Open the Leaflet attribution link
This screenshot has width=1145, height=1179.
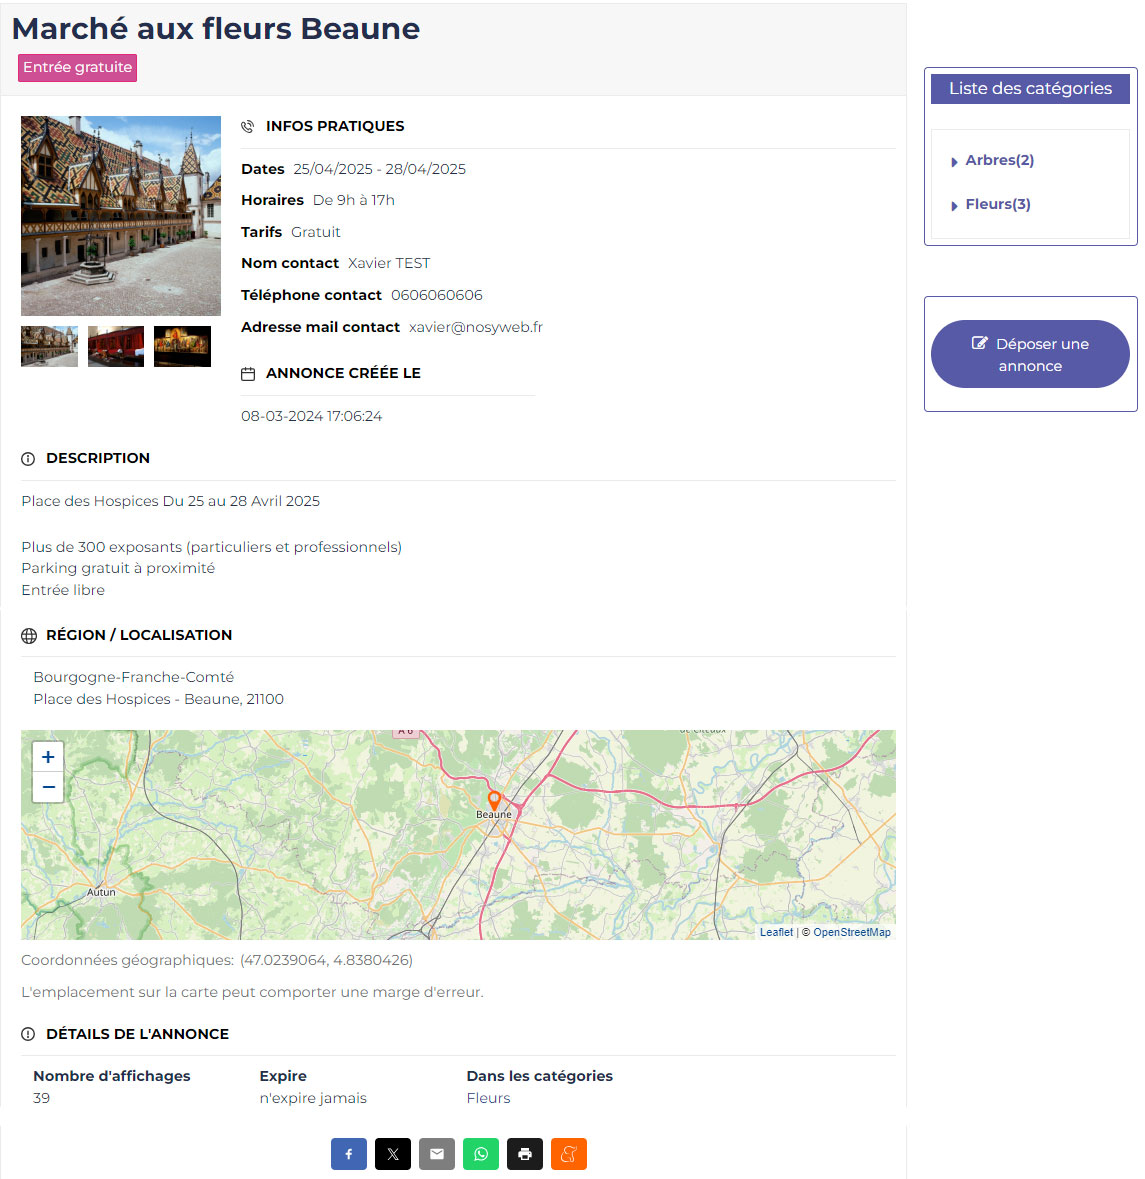(776, 932)
